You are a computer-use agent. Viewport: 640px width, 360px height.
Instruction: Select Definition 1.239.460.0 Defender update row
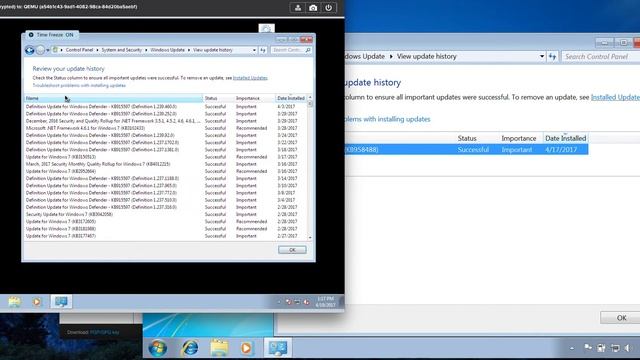coord(165,107)
